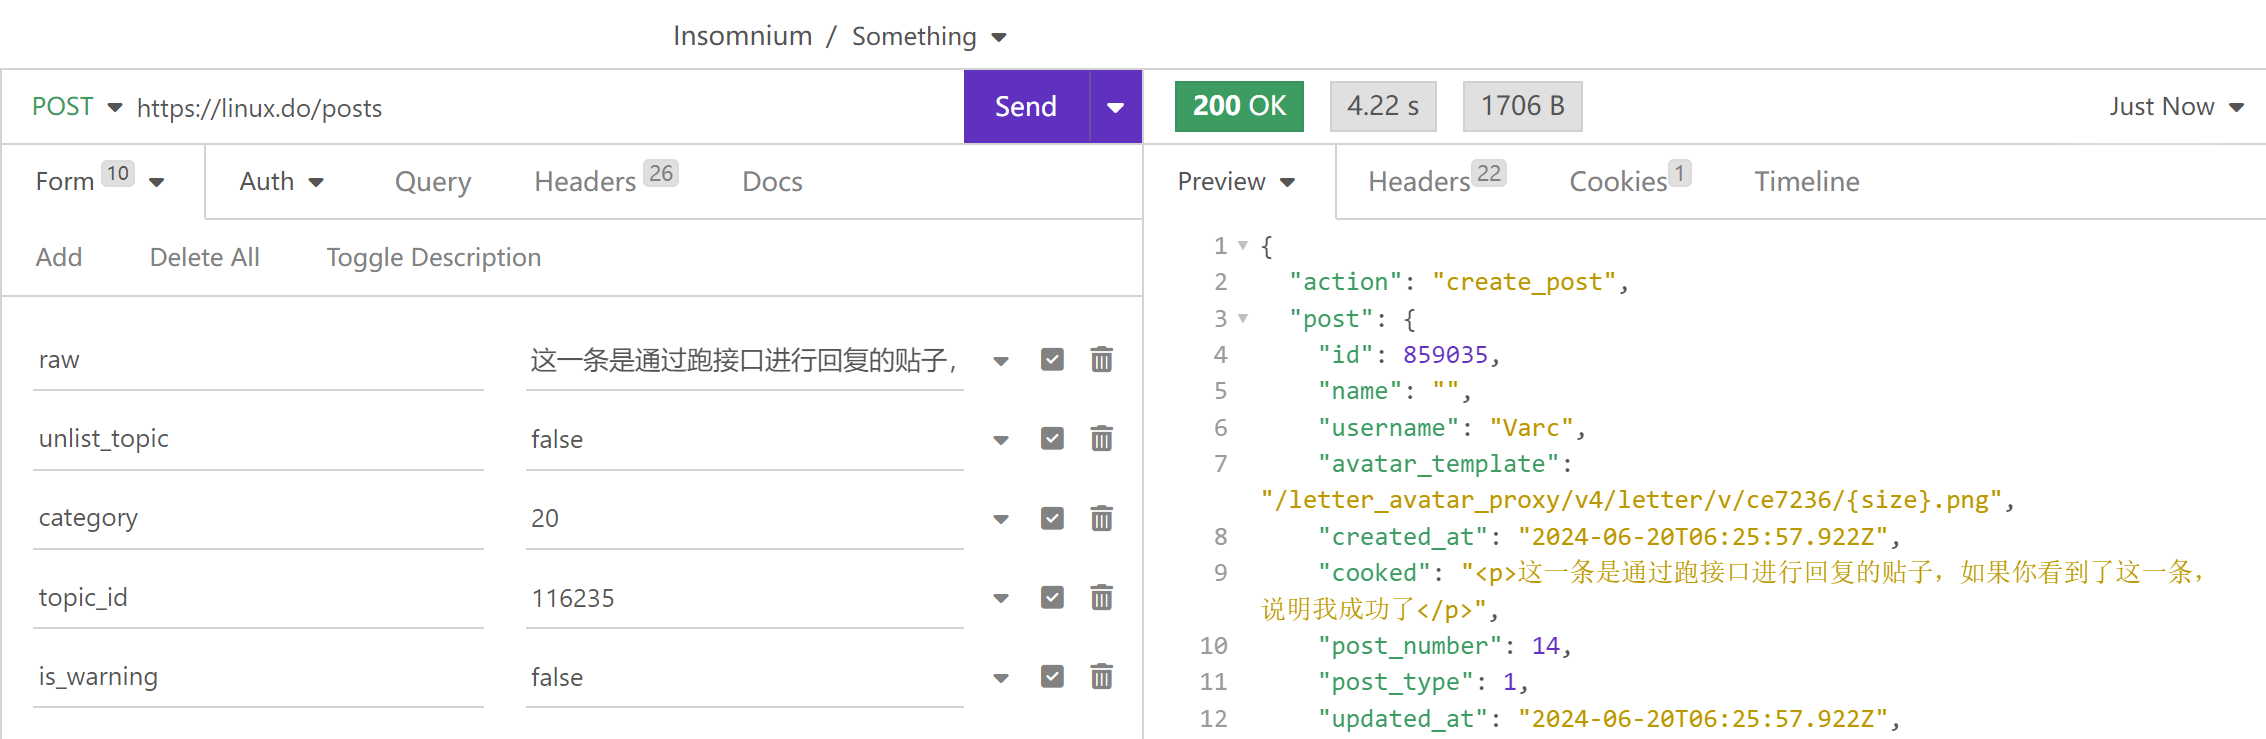Send the POST request
Screen dimensions: 2266x739
point(1026,107)
